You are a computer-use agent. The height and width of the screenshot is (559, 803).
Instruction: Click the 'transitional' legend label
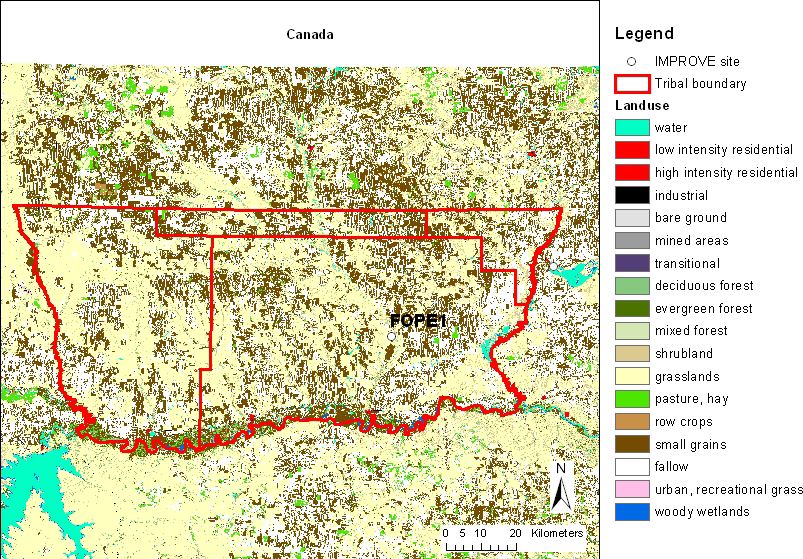click(687, 263)
